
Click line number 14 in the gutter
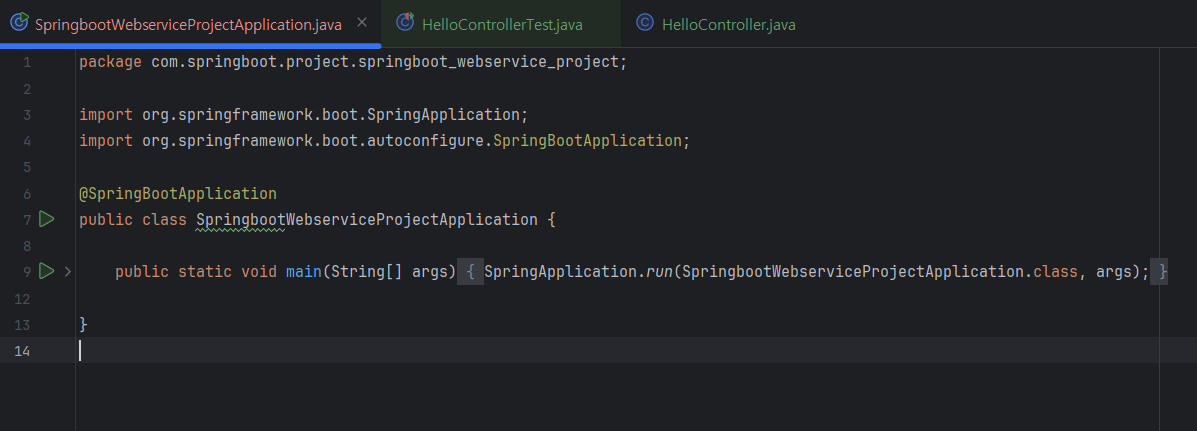point(22,351)
